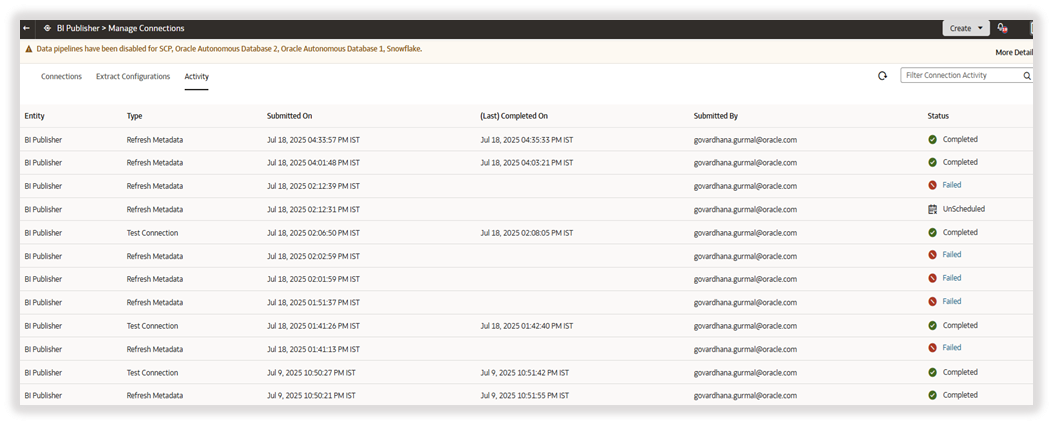Select 'Jul 9, 2025 10:51:55 PM IST' completed cell
The width and height of the screenshot is (1053, 425).
(x=524, y=396)
